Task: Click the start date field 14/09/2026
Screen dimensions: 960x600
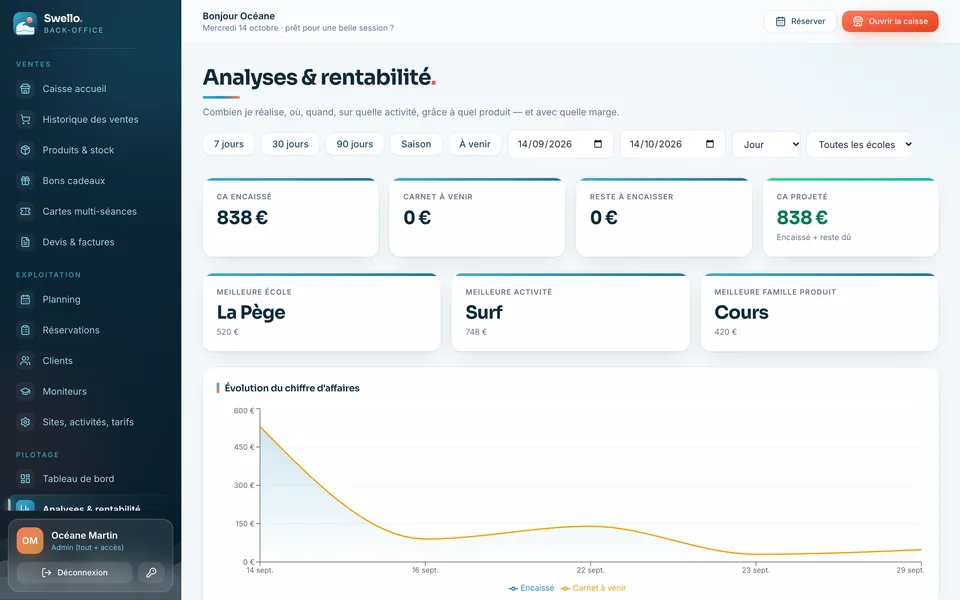Action: [x=560, y=144]
